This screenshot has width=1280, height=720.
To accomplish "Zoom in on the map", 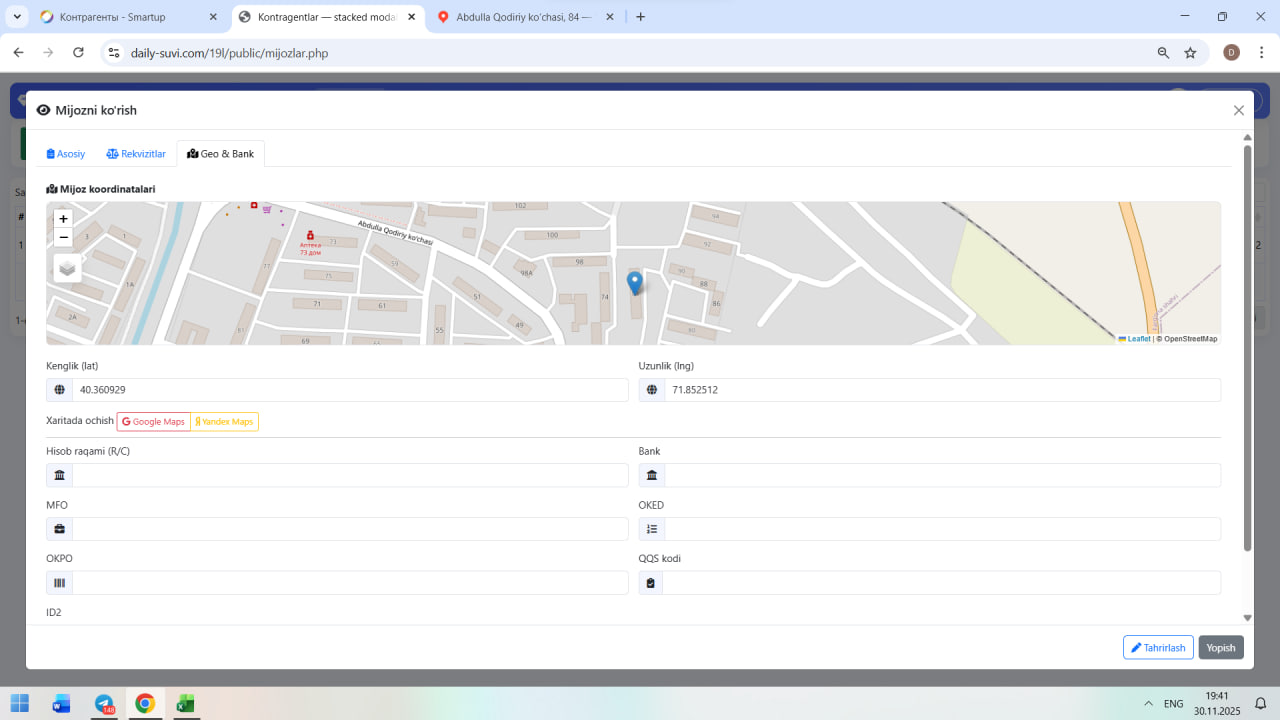I will tap(64, 219).
